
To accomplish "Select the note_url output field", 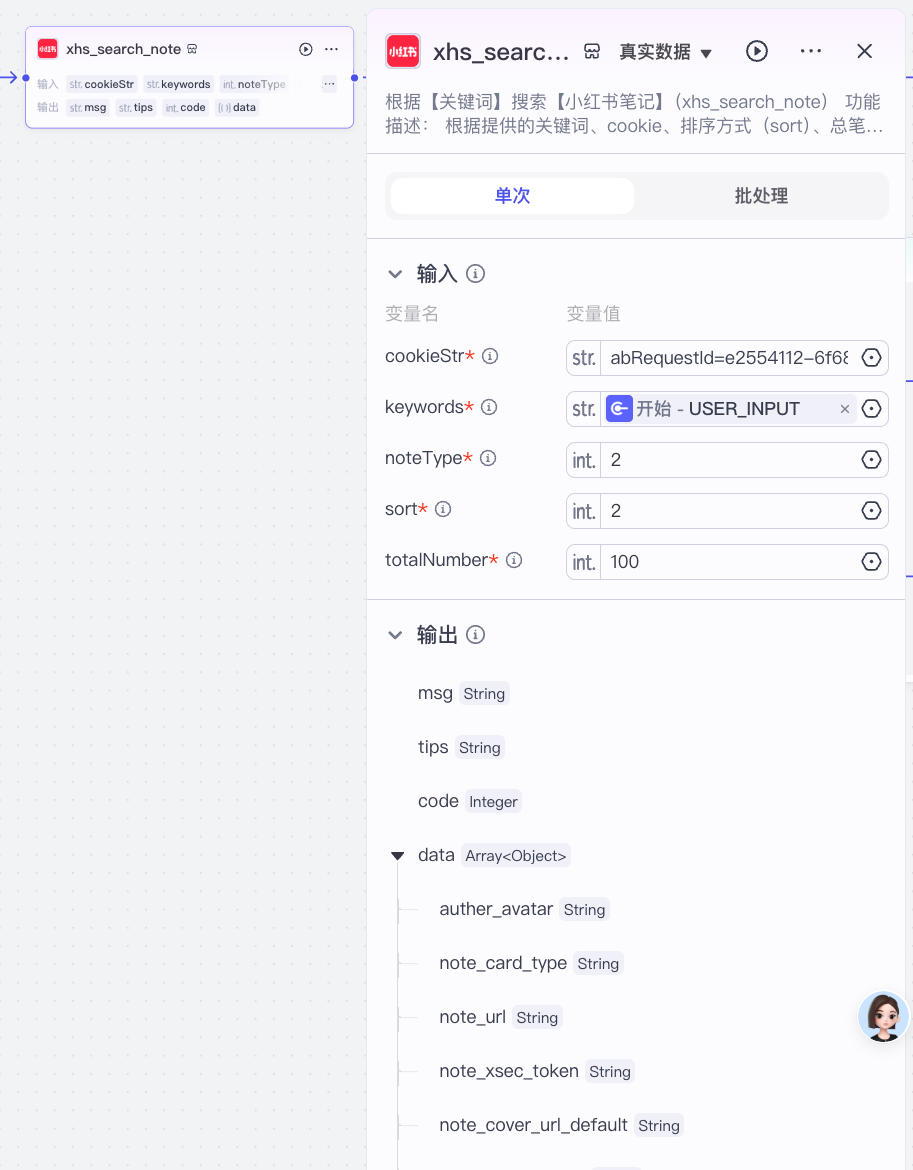I will coord(501,1017).
